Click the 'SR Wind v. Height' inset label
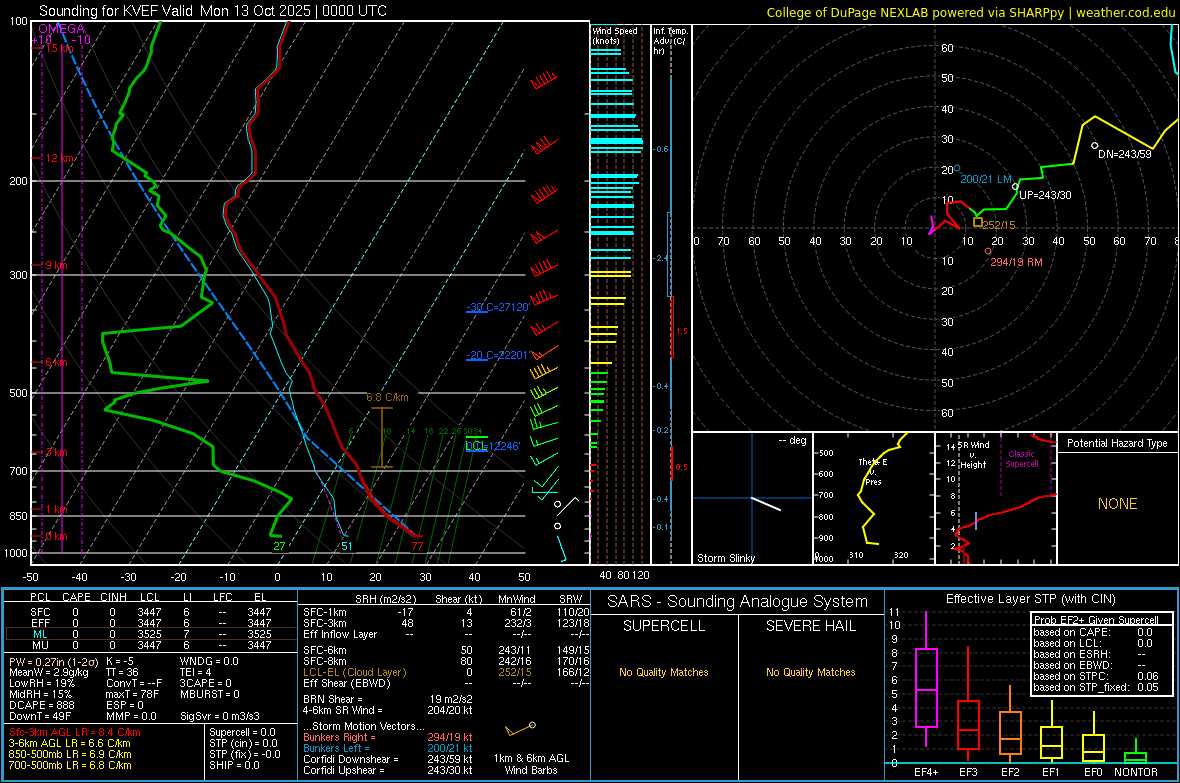Viewport: 1180px width, 783px height. point(974,455)
